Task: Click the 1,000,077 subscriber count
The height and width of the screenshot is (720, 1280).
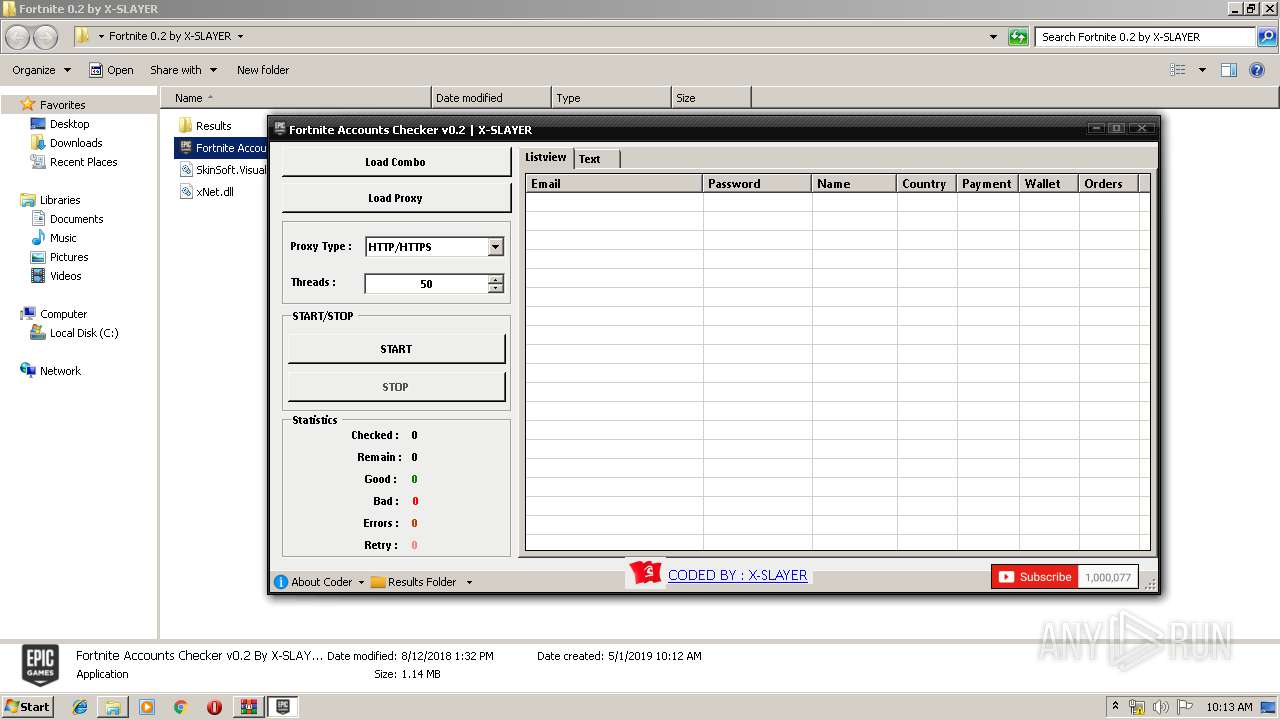Action: point(1108,577)
